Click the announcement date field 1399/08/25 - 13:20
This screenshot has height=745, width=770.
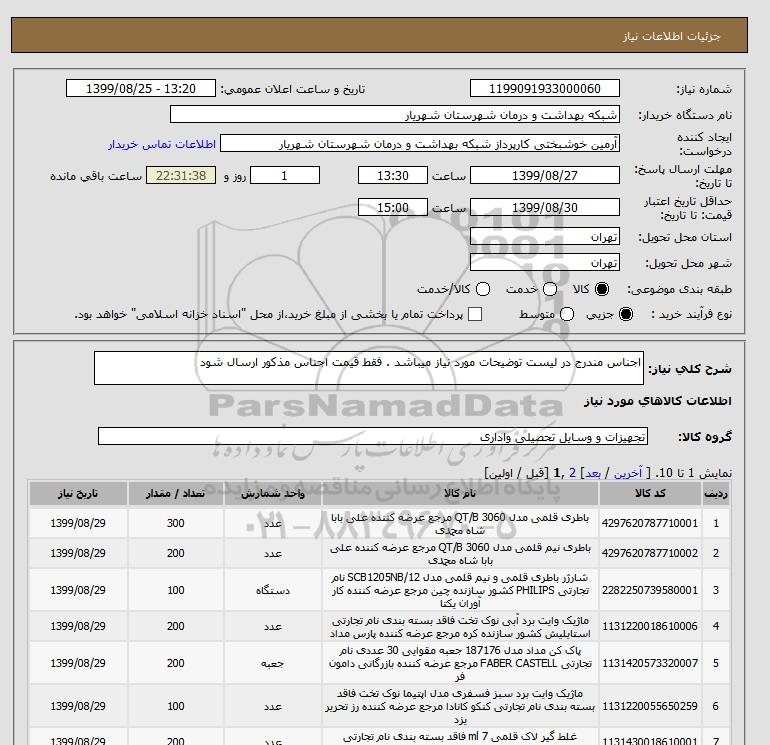click(x=141, y=88)
